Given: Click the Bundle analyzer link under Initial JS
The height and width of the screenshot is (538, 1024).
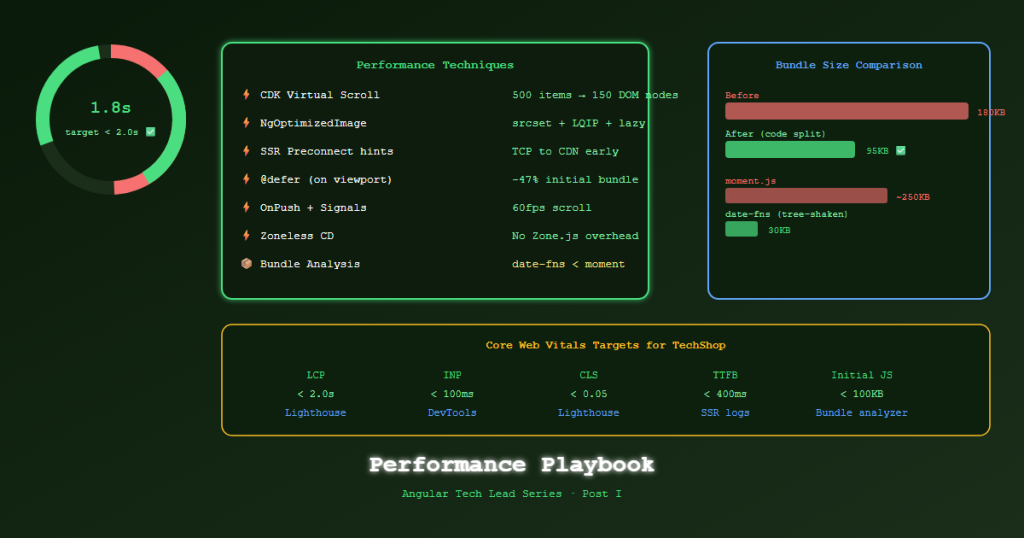Looking at the screenshot, I should pos(861,413).
